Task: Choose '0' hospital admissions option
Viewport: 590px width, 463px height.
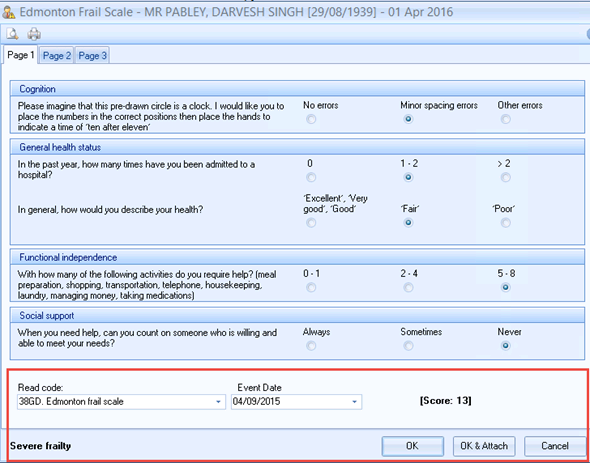Action: pyautogui.click(x=311, y=177)
